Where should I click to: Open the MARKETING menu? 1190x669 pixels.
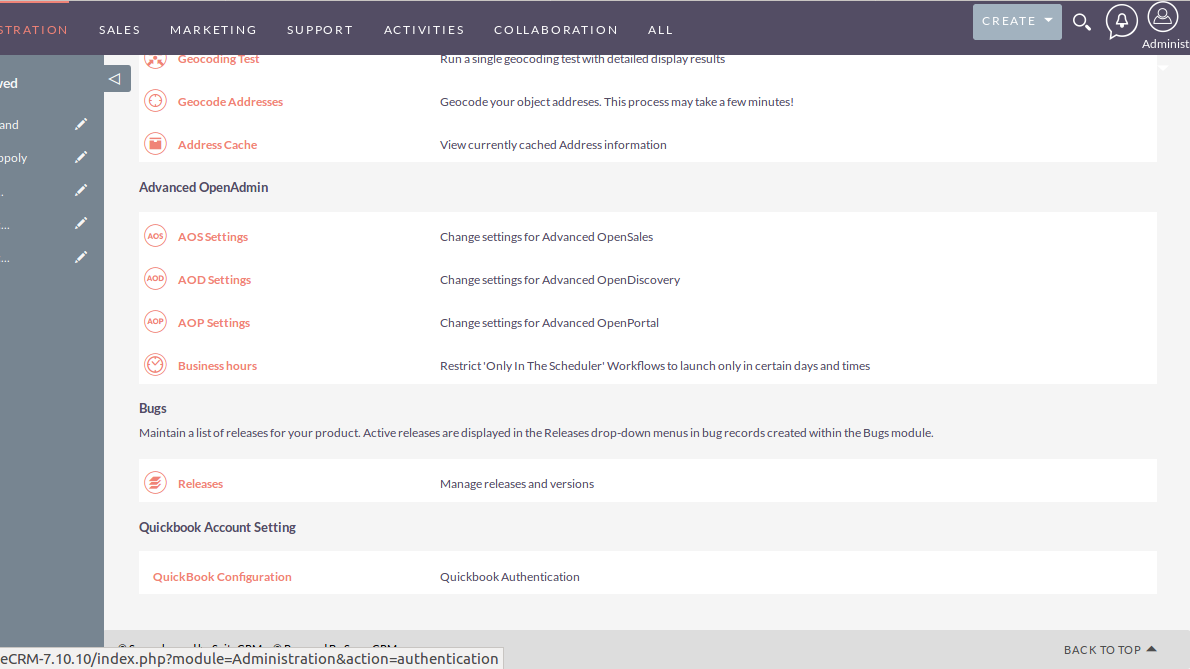pyautogui.click(x=213, y=30)
